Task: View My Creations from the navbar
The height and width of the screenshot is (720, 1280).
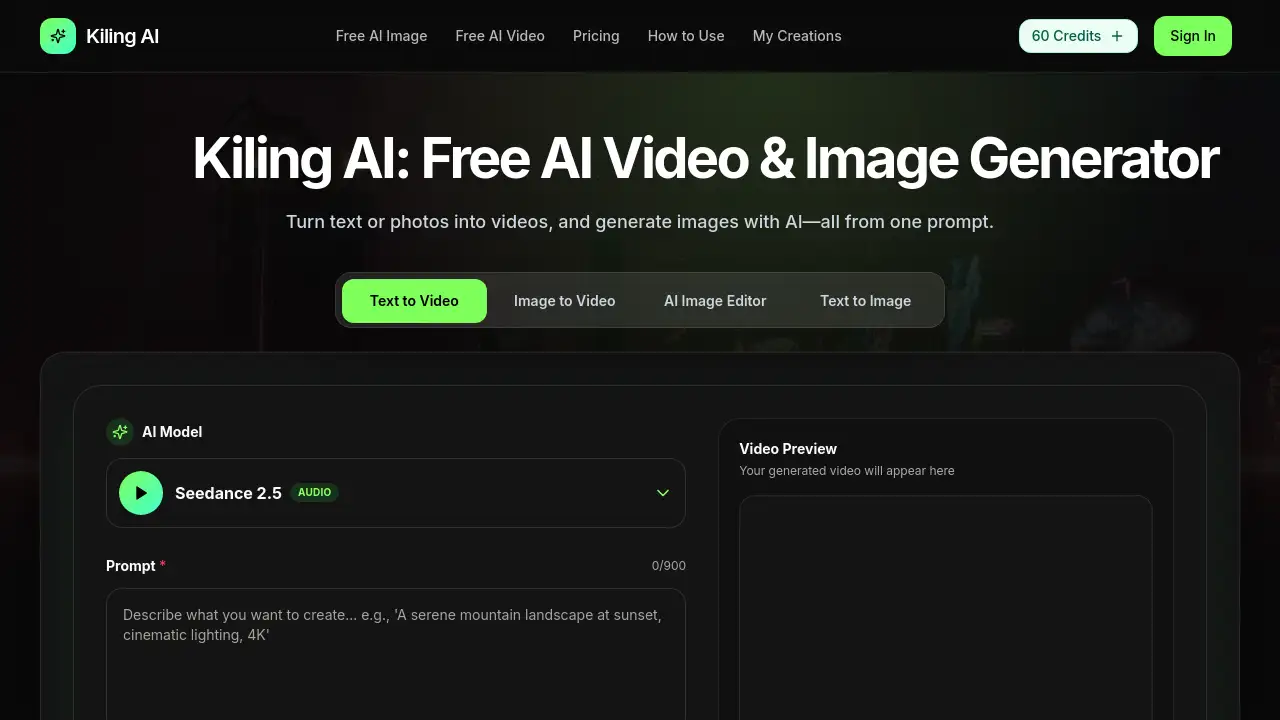Action: [797, 36]
